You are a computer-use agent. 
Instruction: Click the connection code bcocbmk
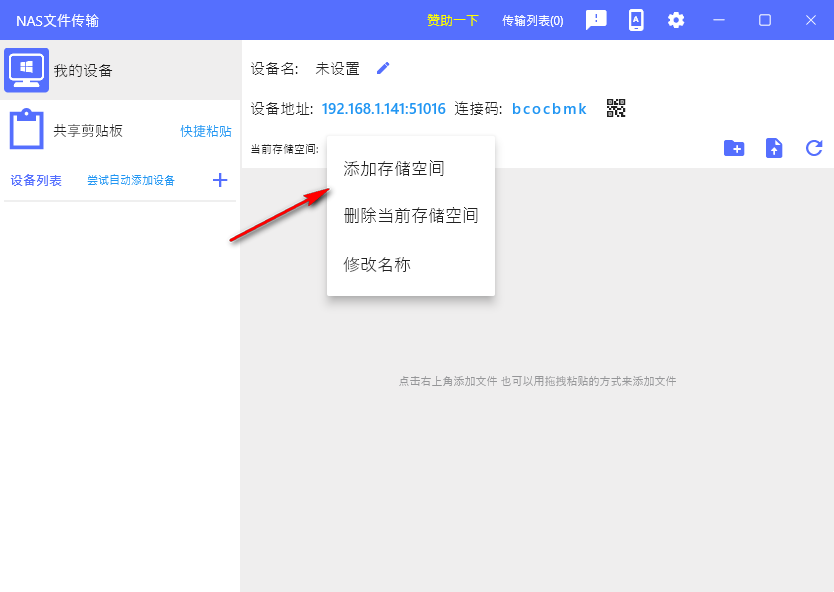[549, 108]
